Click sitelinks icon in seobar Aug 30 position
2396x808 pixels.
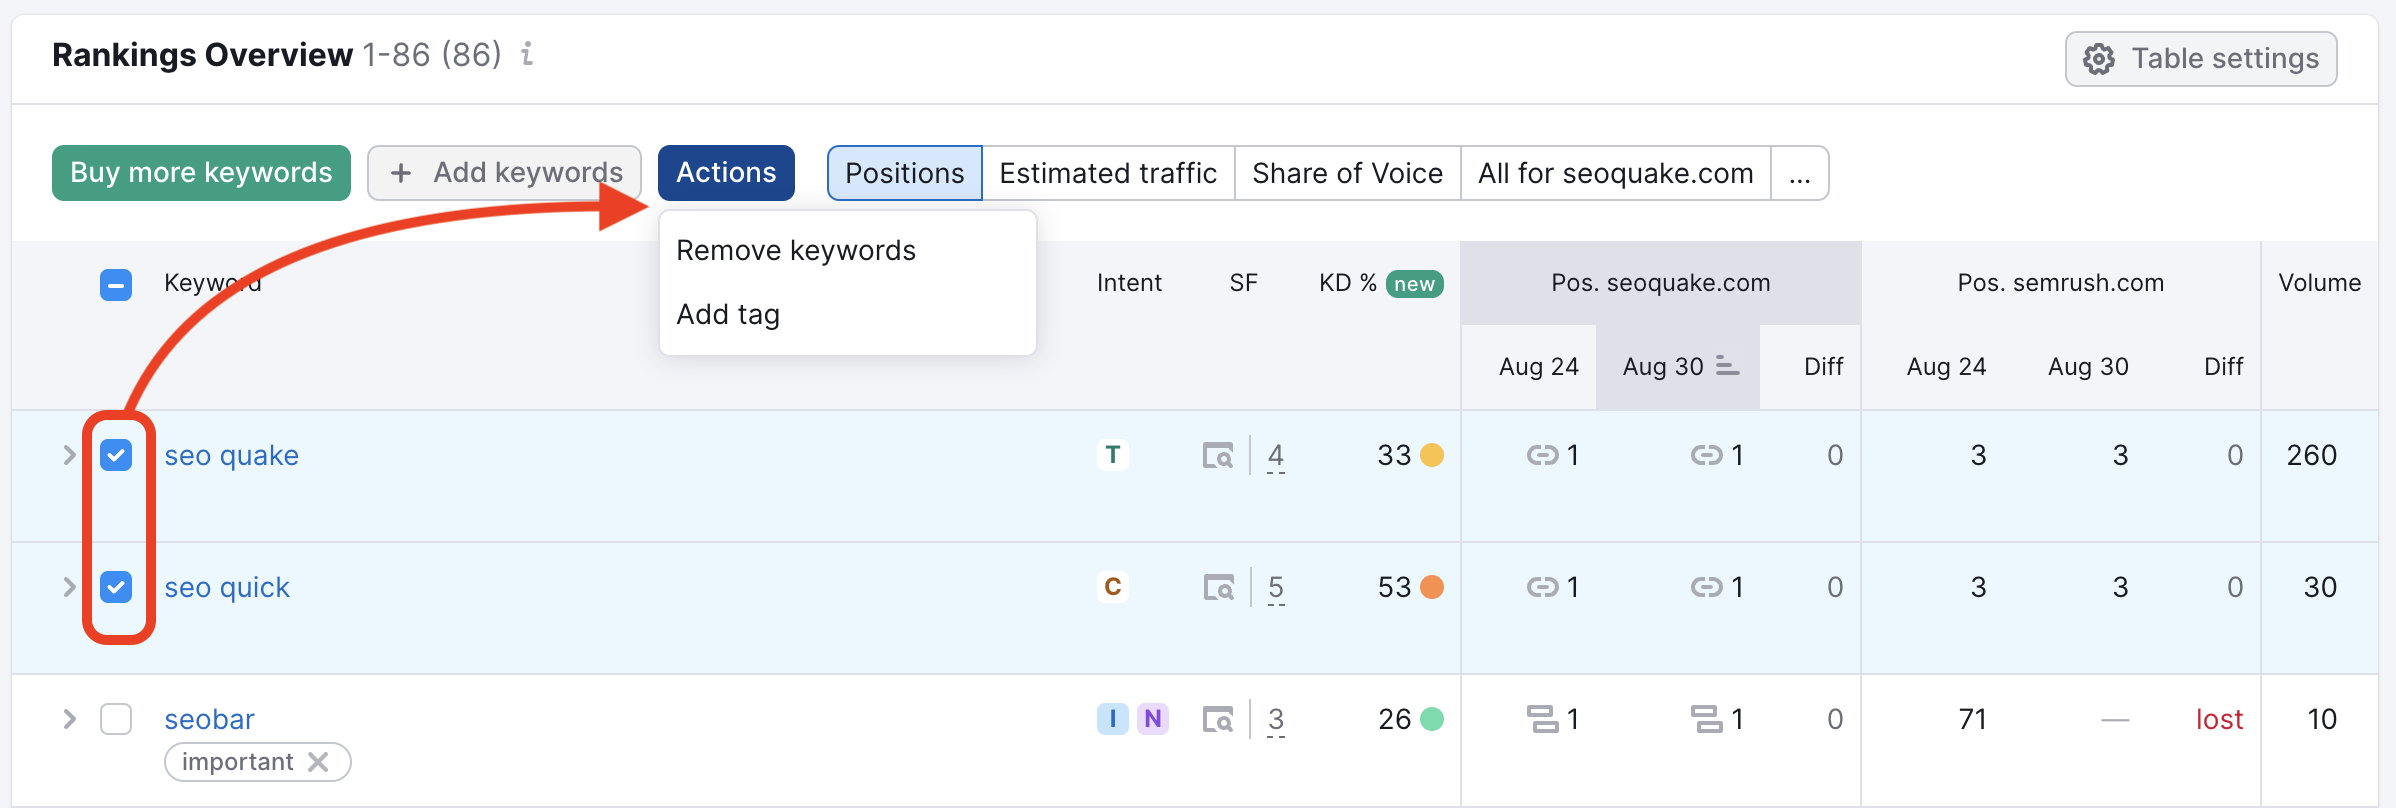click(1706, 719)
